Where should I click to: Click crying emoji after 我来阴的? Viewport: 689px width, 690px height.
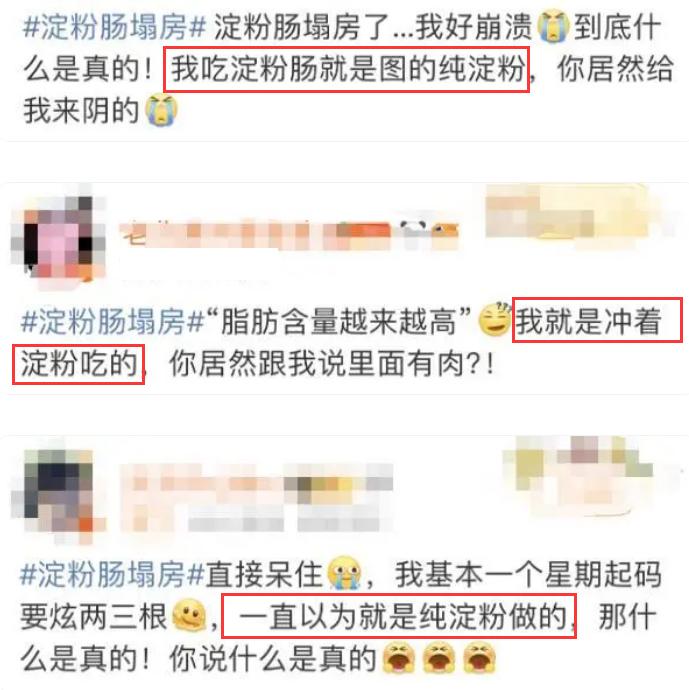click(x=161, y=110)
